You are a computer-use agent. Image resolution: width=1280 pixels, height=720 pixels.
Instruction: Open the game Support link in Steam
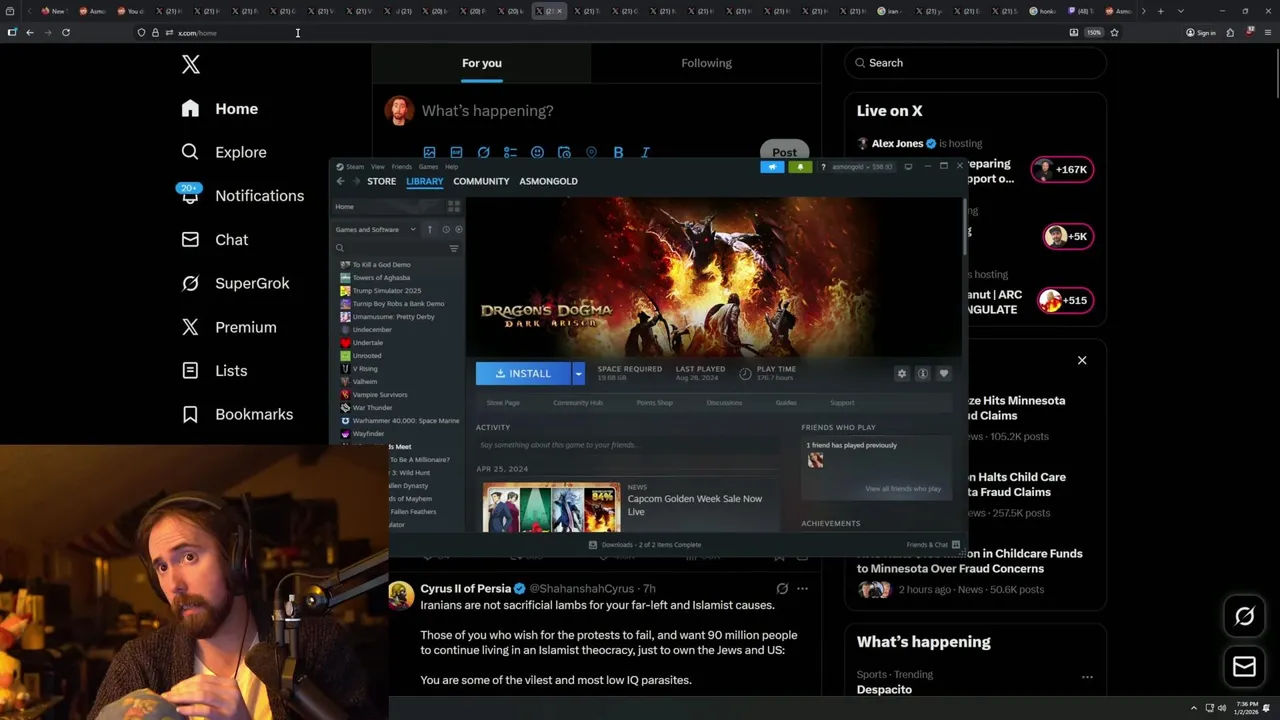click(x=842, y=402)
